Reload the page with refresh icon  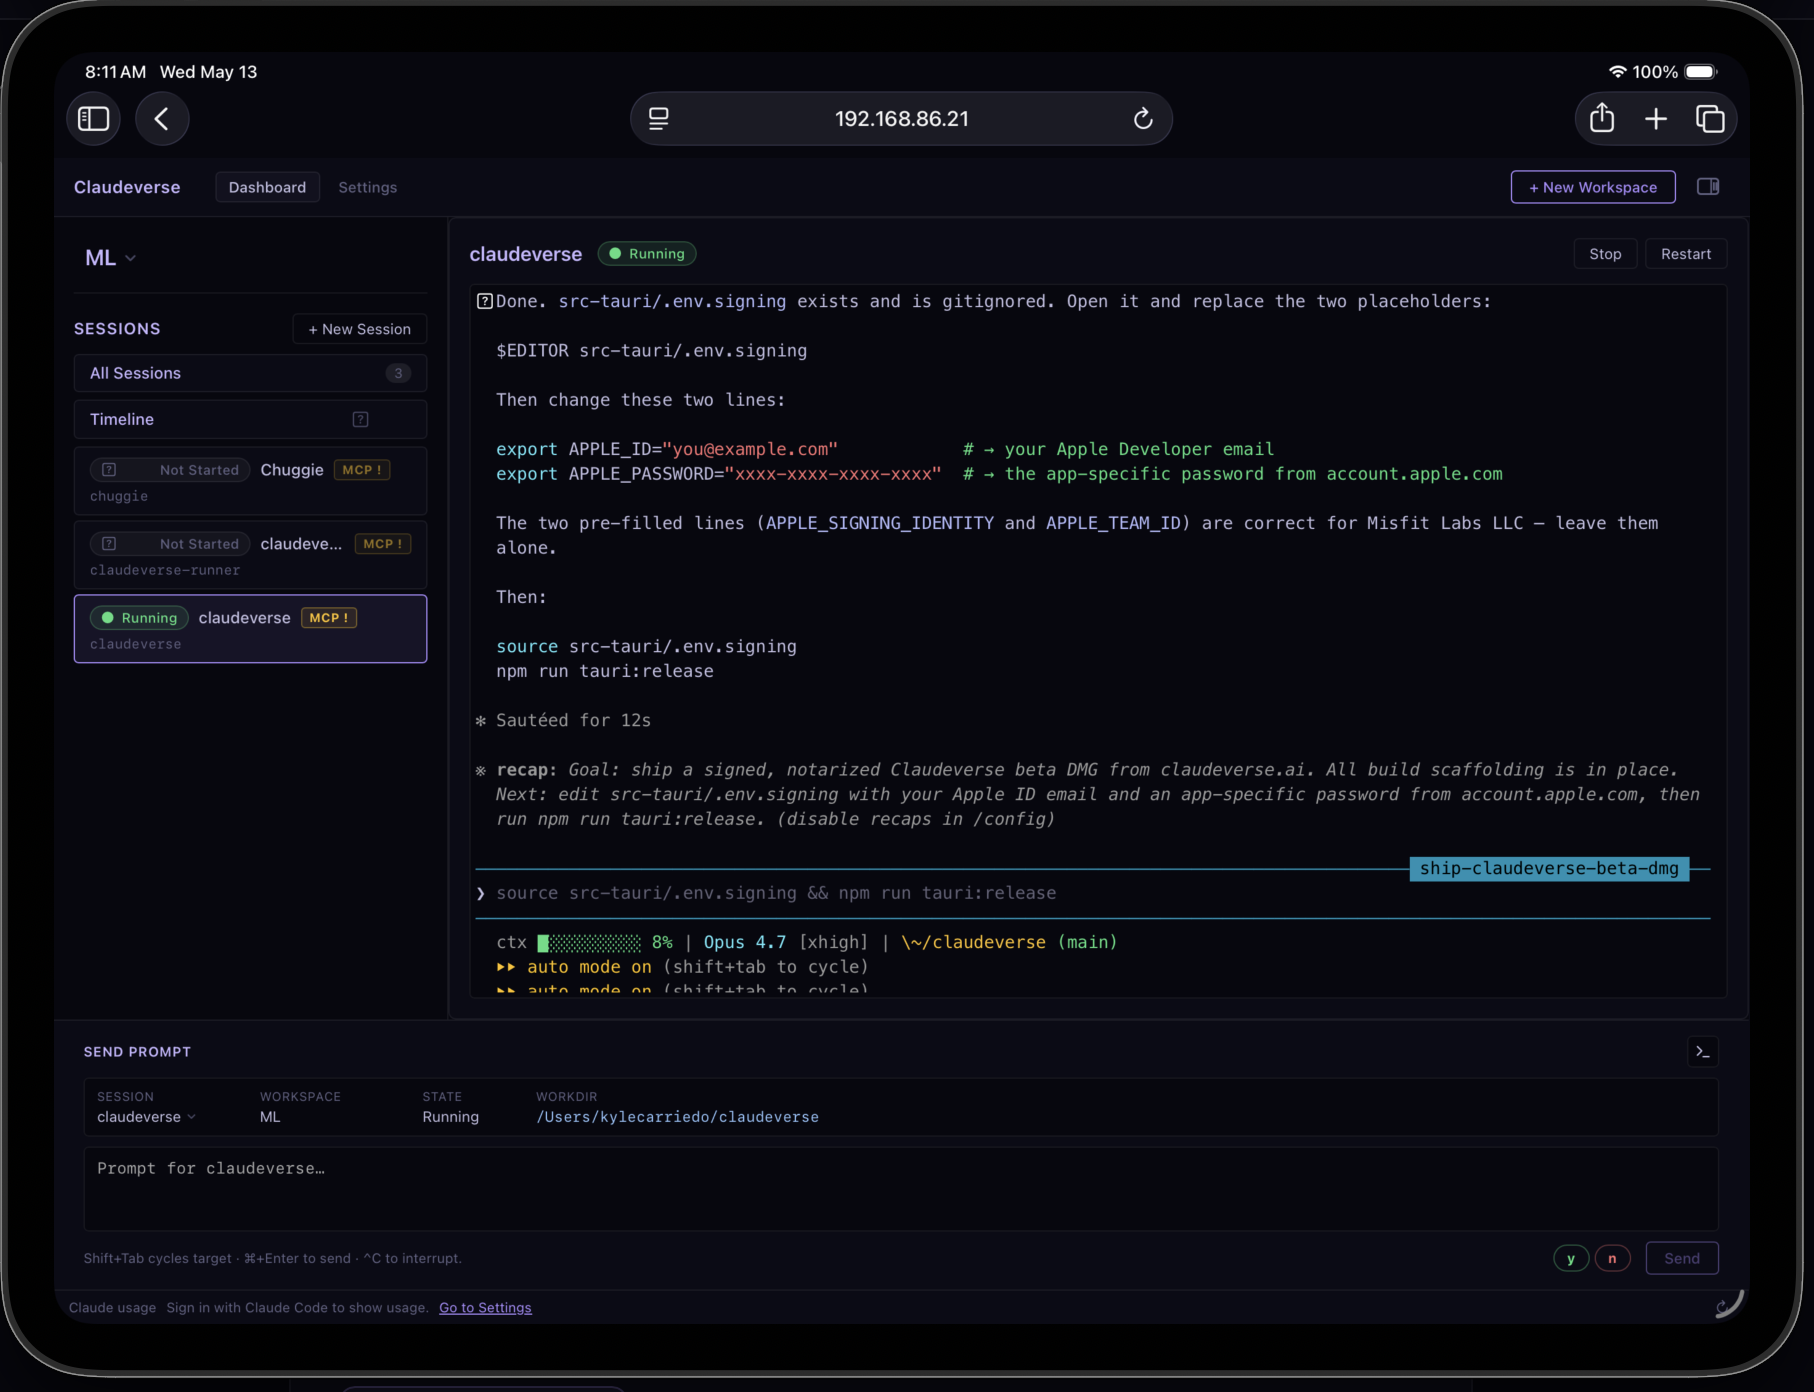(1143, 119)
